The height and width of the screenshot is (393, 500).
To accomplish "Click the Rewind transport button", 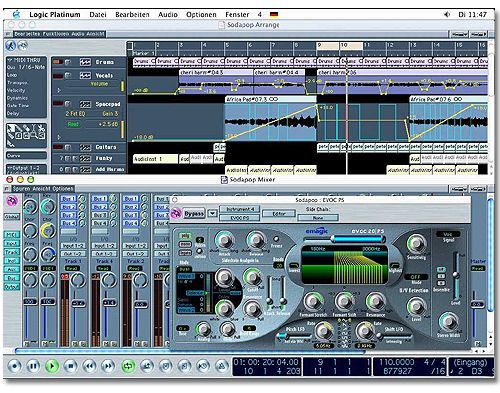I will click(89, 366).
